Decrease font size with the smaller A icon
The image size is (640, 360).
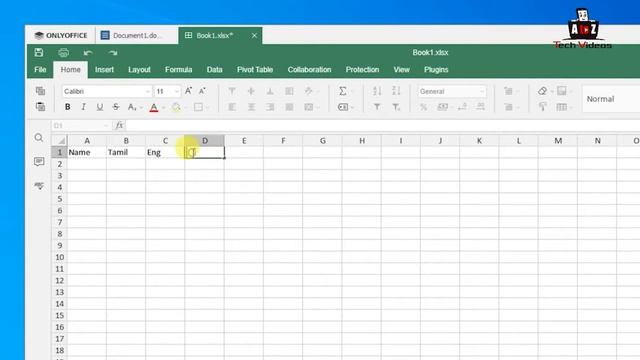click(202, 91)
